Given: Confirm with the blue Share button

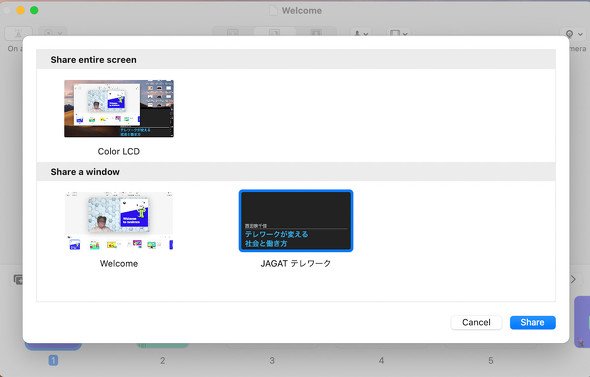Looking at the screenshot, I should tap(532, 322).
